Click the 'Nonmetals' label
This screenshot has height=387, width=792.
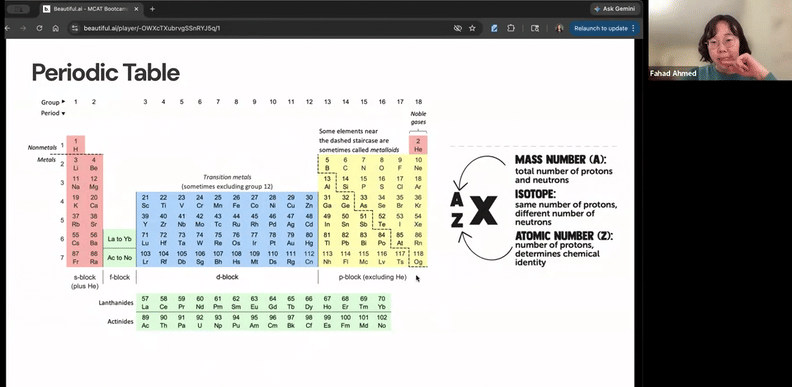pyautogui.click(x=41, y=148)
